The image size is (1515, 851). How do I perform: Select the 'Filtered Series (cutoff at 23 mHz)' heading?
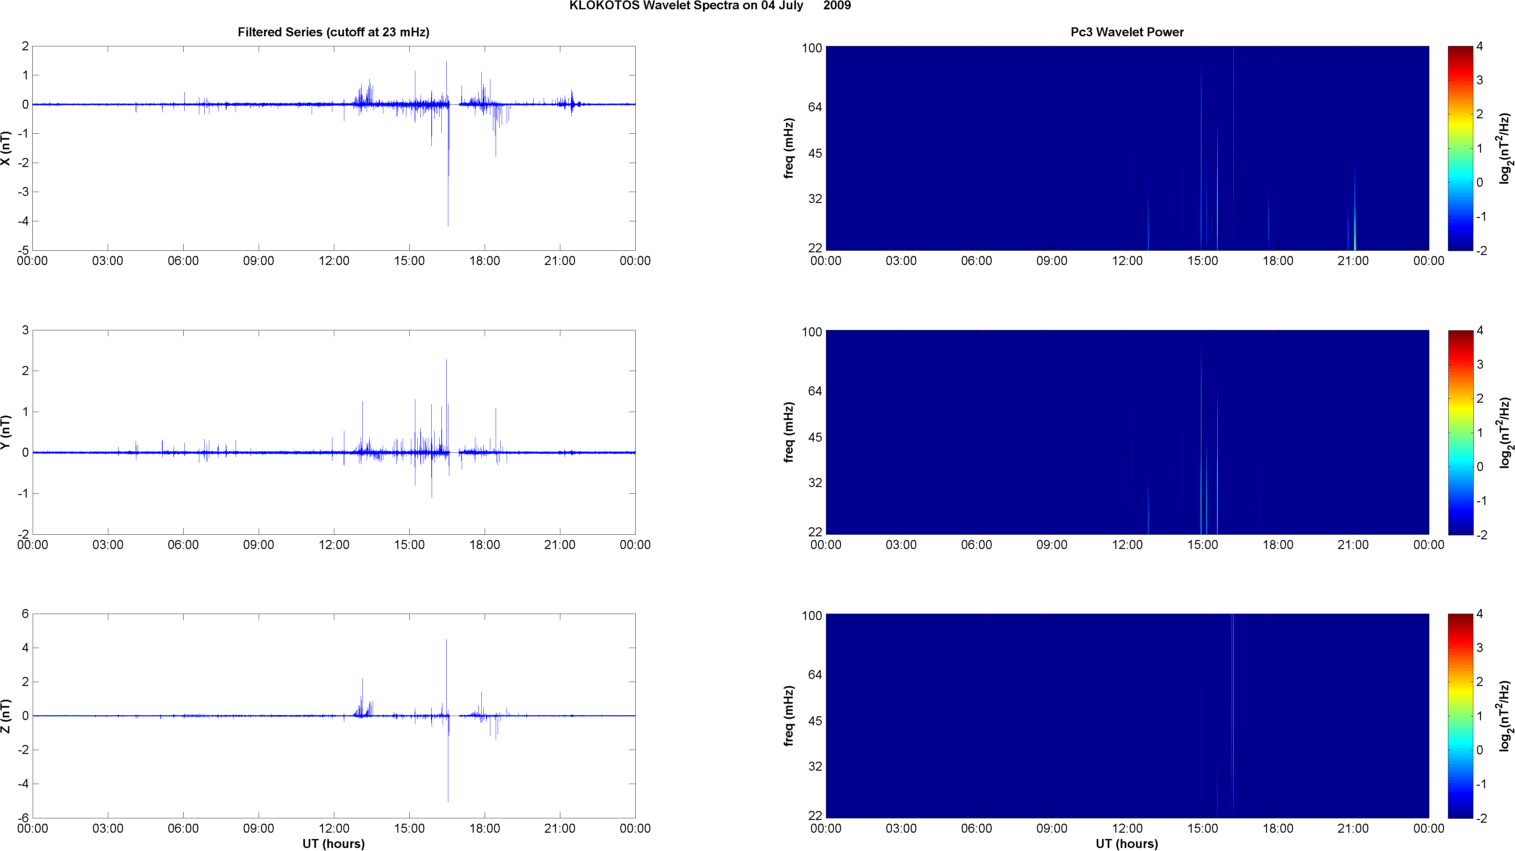(334, 32)
